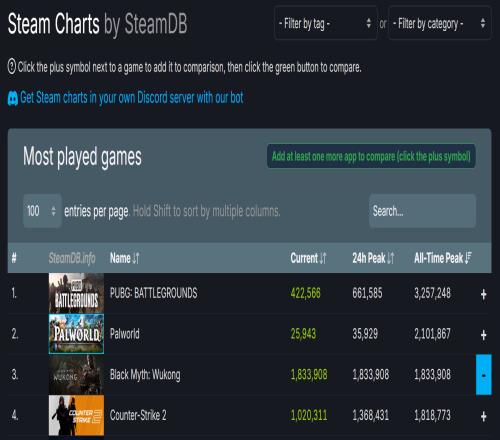Add Palworld to comparison using plus icon

click(483, 335)
